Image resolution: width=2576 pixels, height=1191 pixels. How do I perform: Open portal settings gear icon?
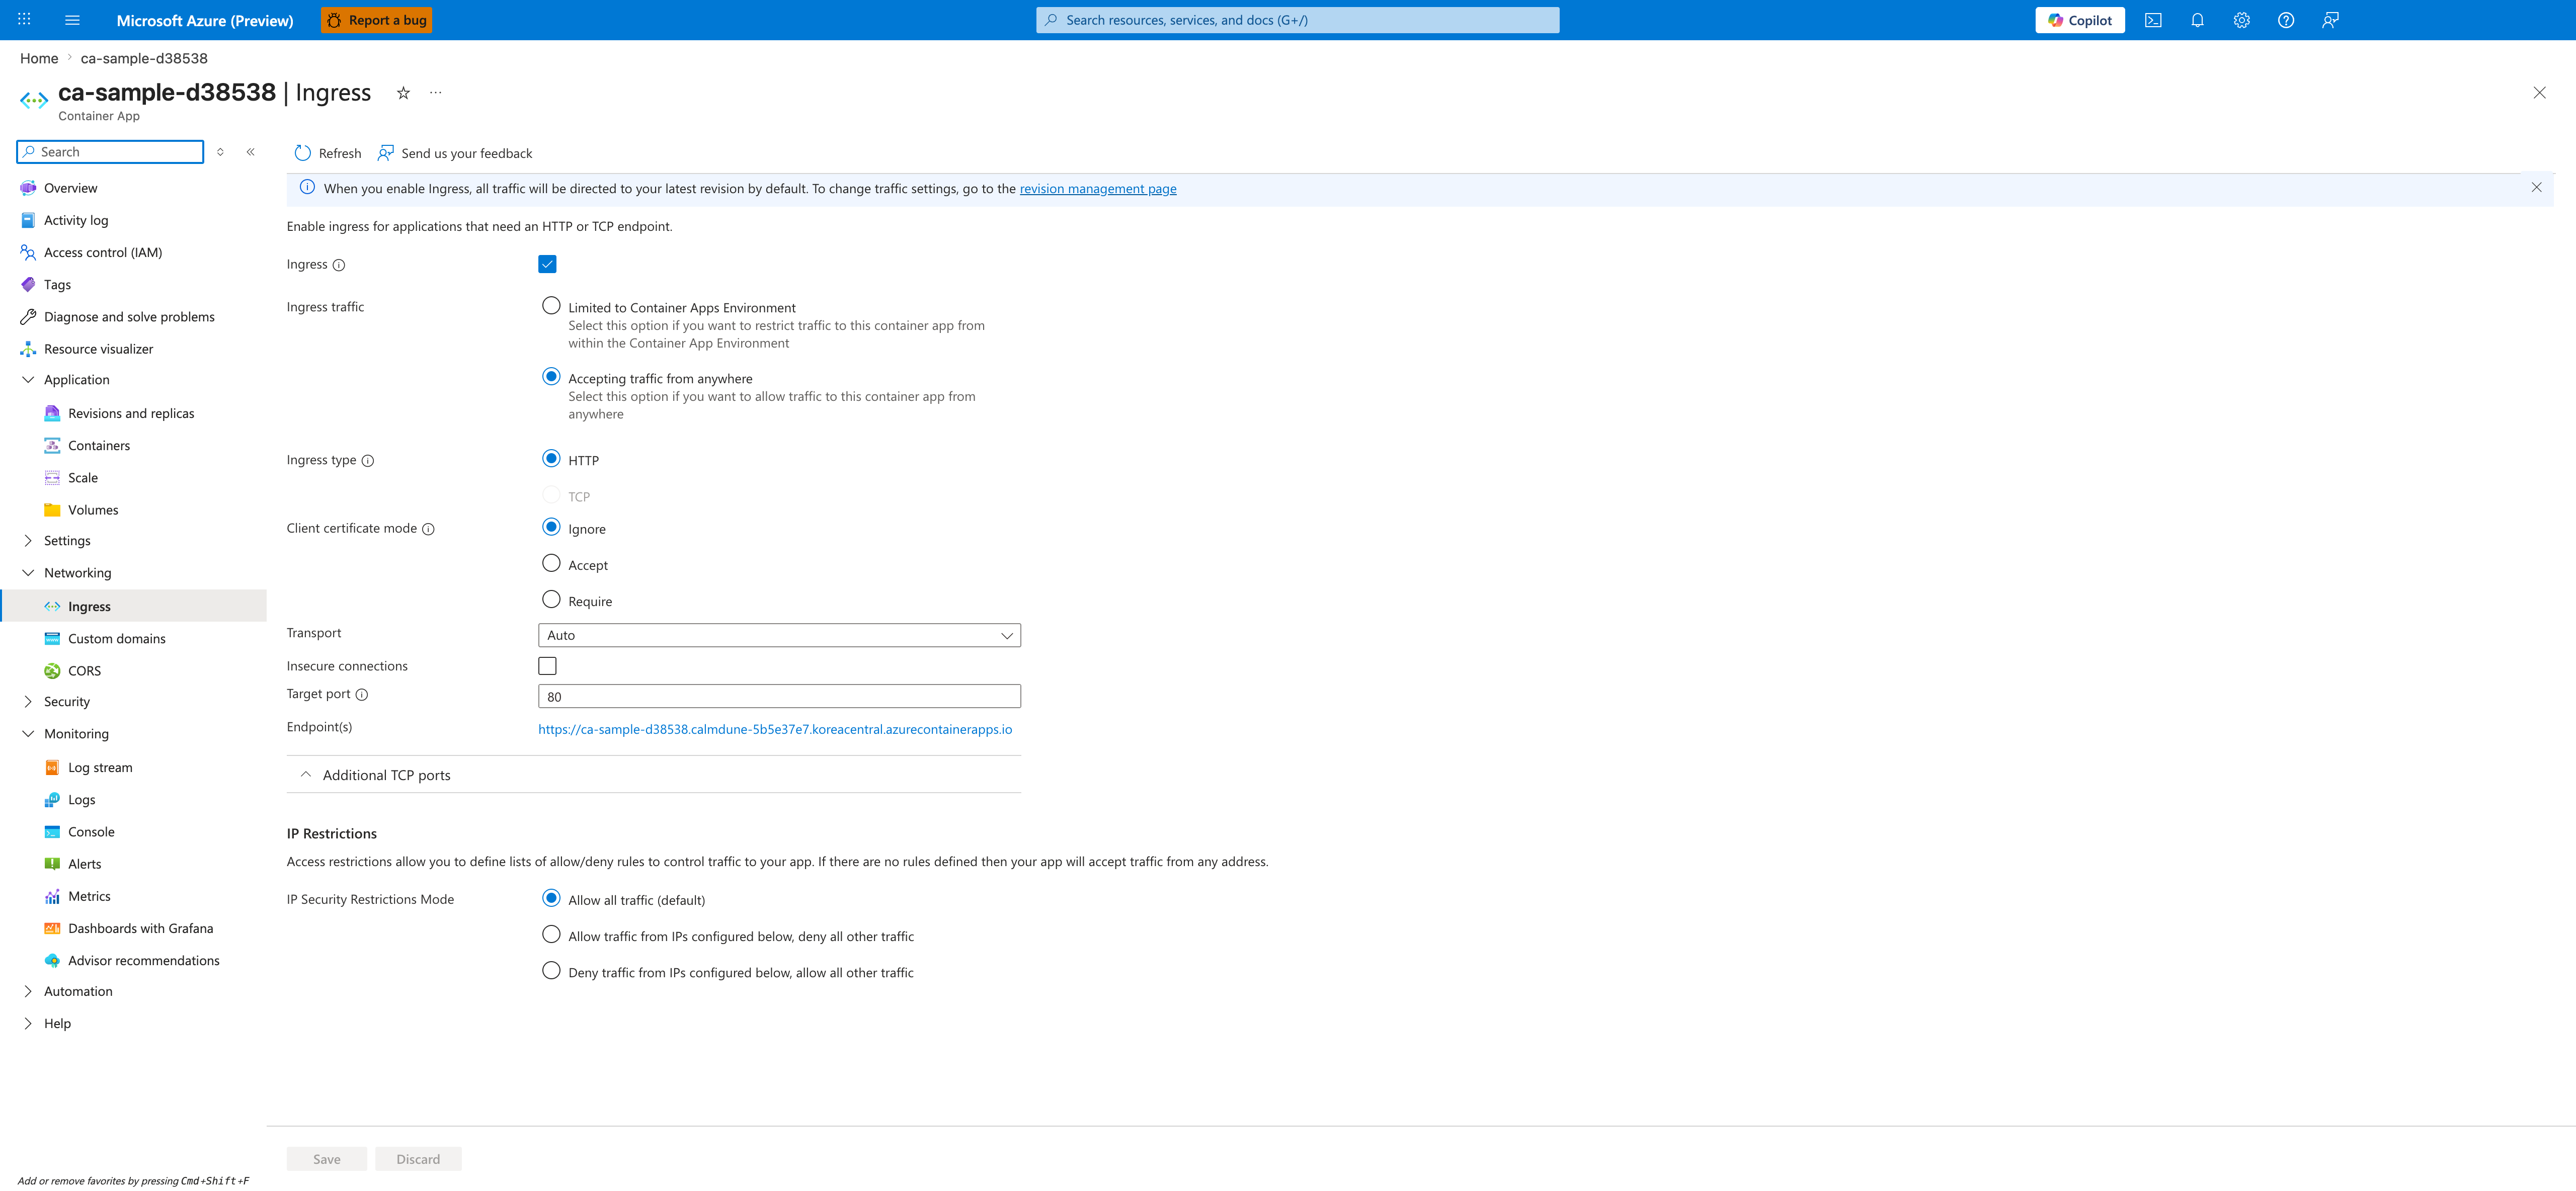coord(2241,20)
